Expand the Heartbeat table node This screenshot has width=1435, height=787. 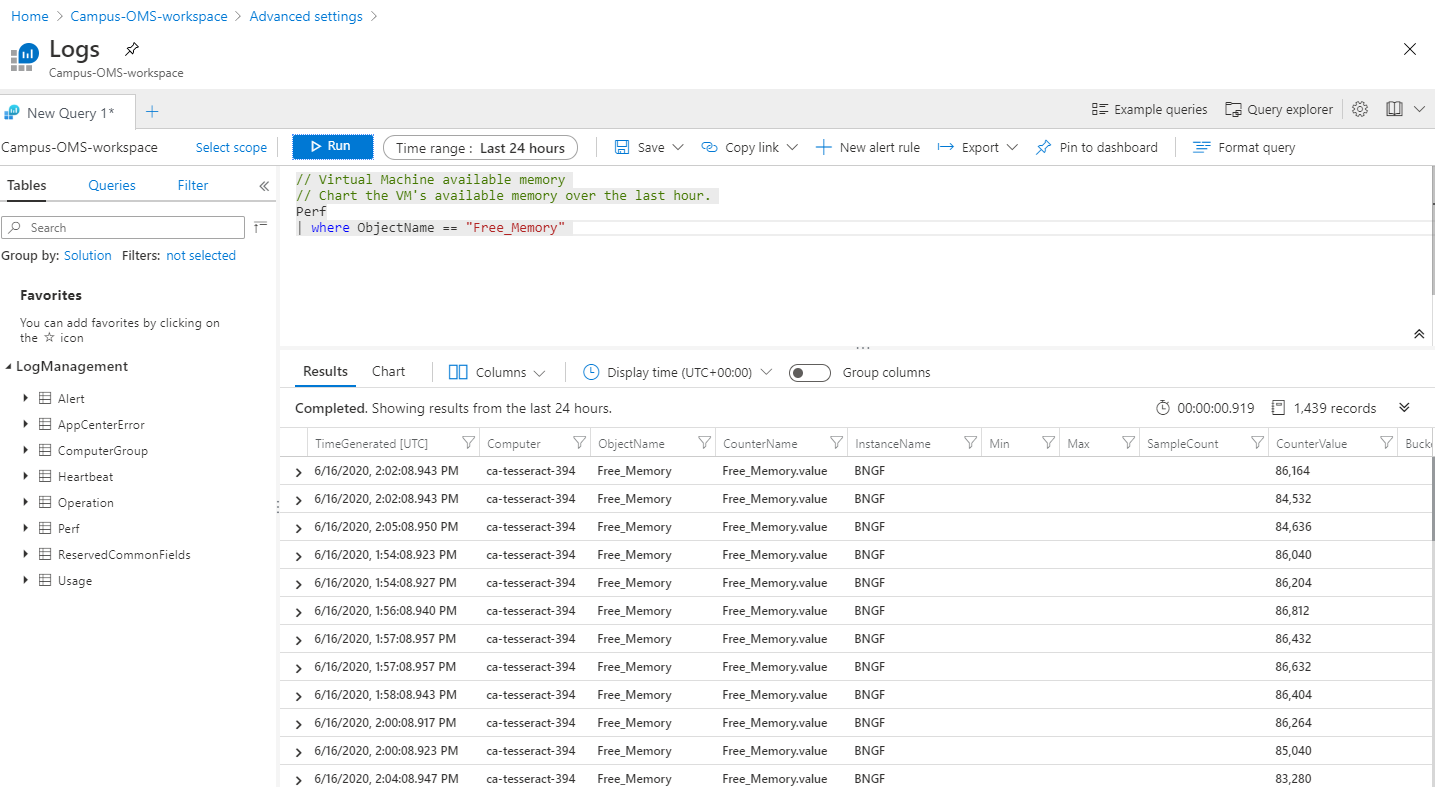(x=25, y=476)
